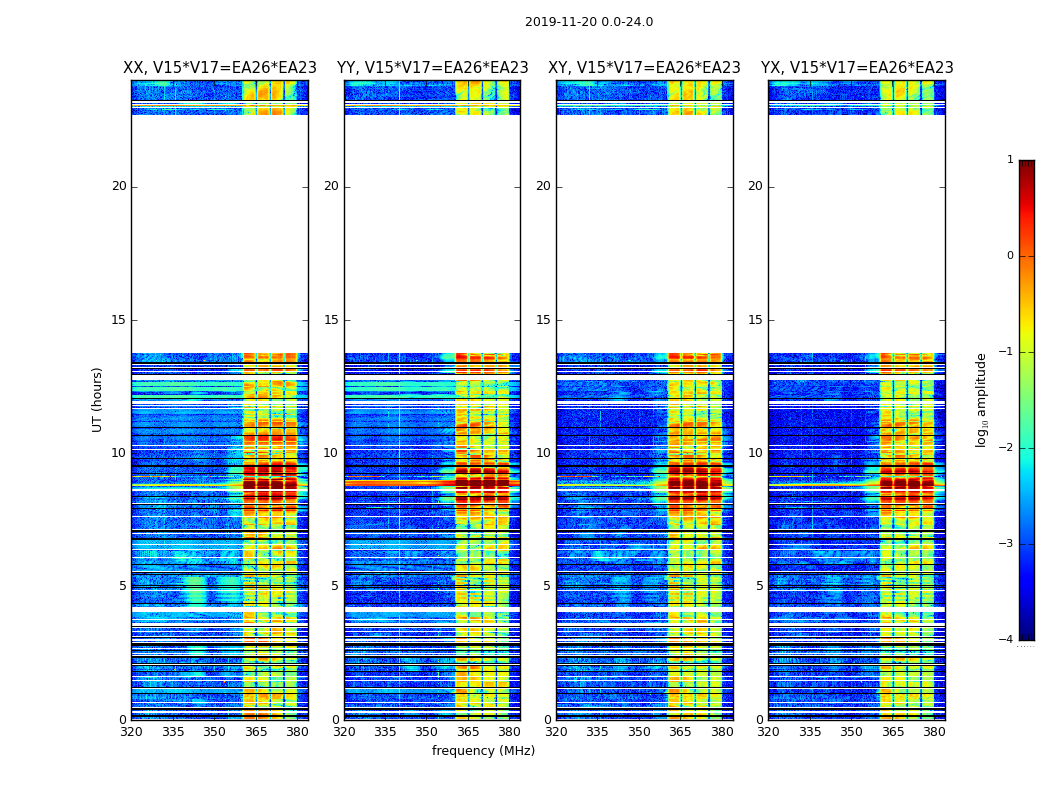Click the UT (hours) axis label
Screen dimensions: 1050x800
pos(97,400)
